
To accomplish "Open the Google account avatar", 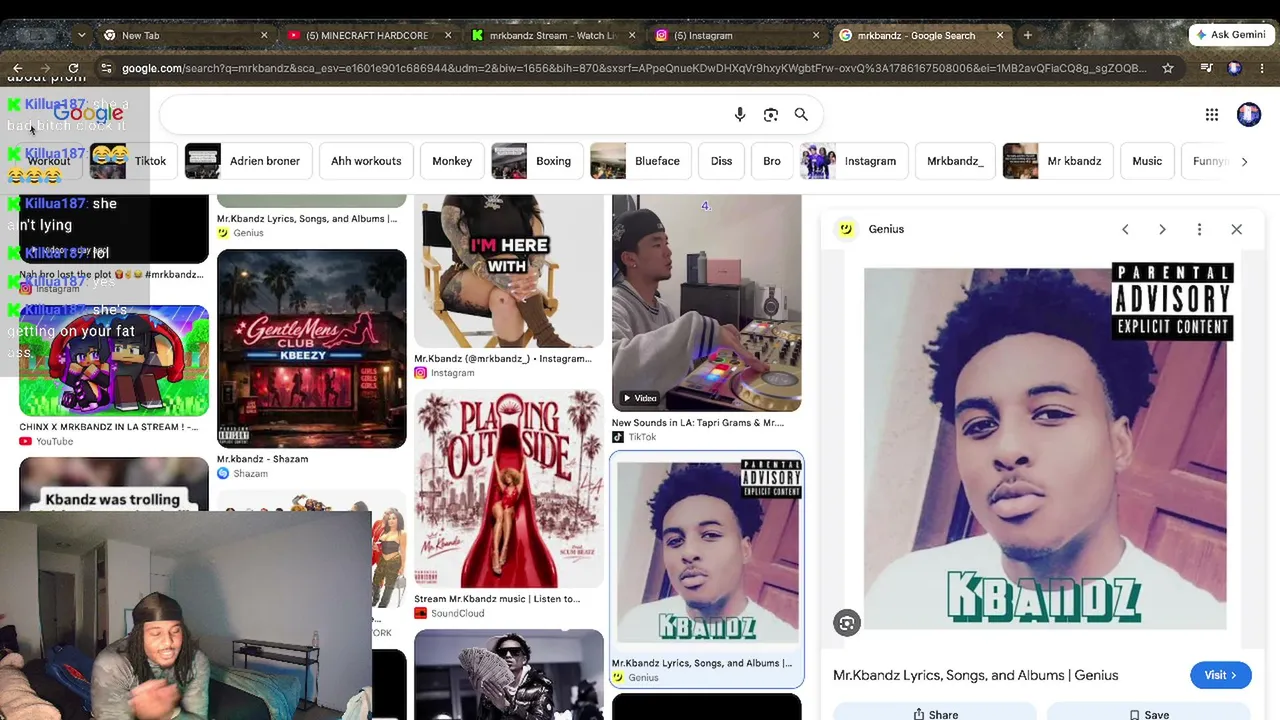I will pos(1249,115).
